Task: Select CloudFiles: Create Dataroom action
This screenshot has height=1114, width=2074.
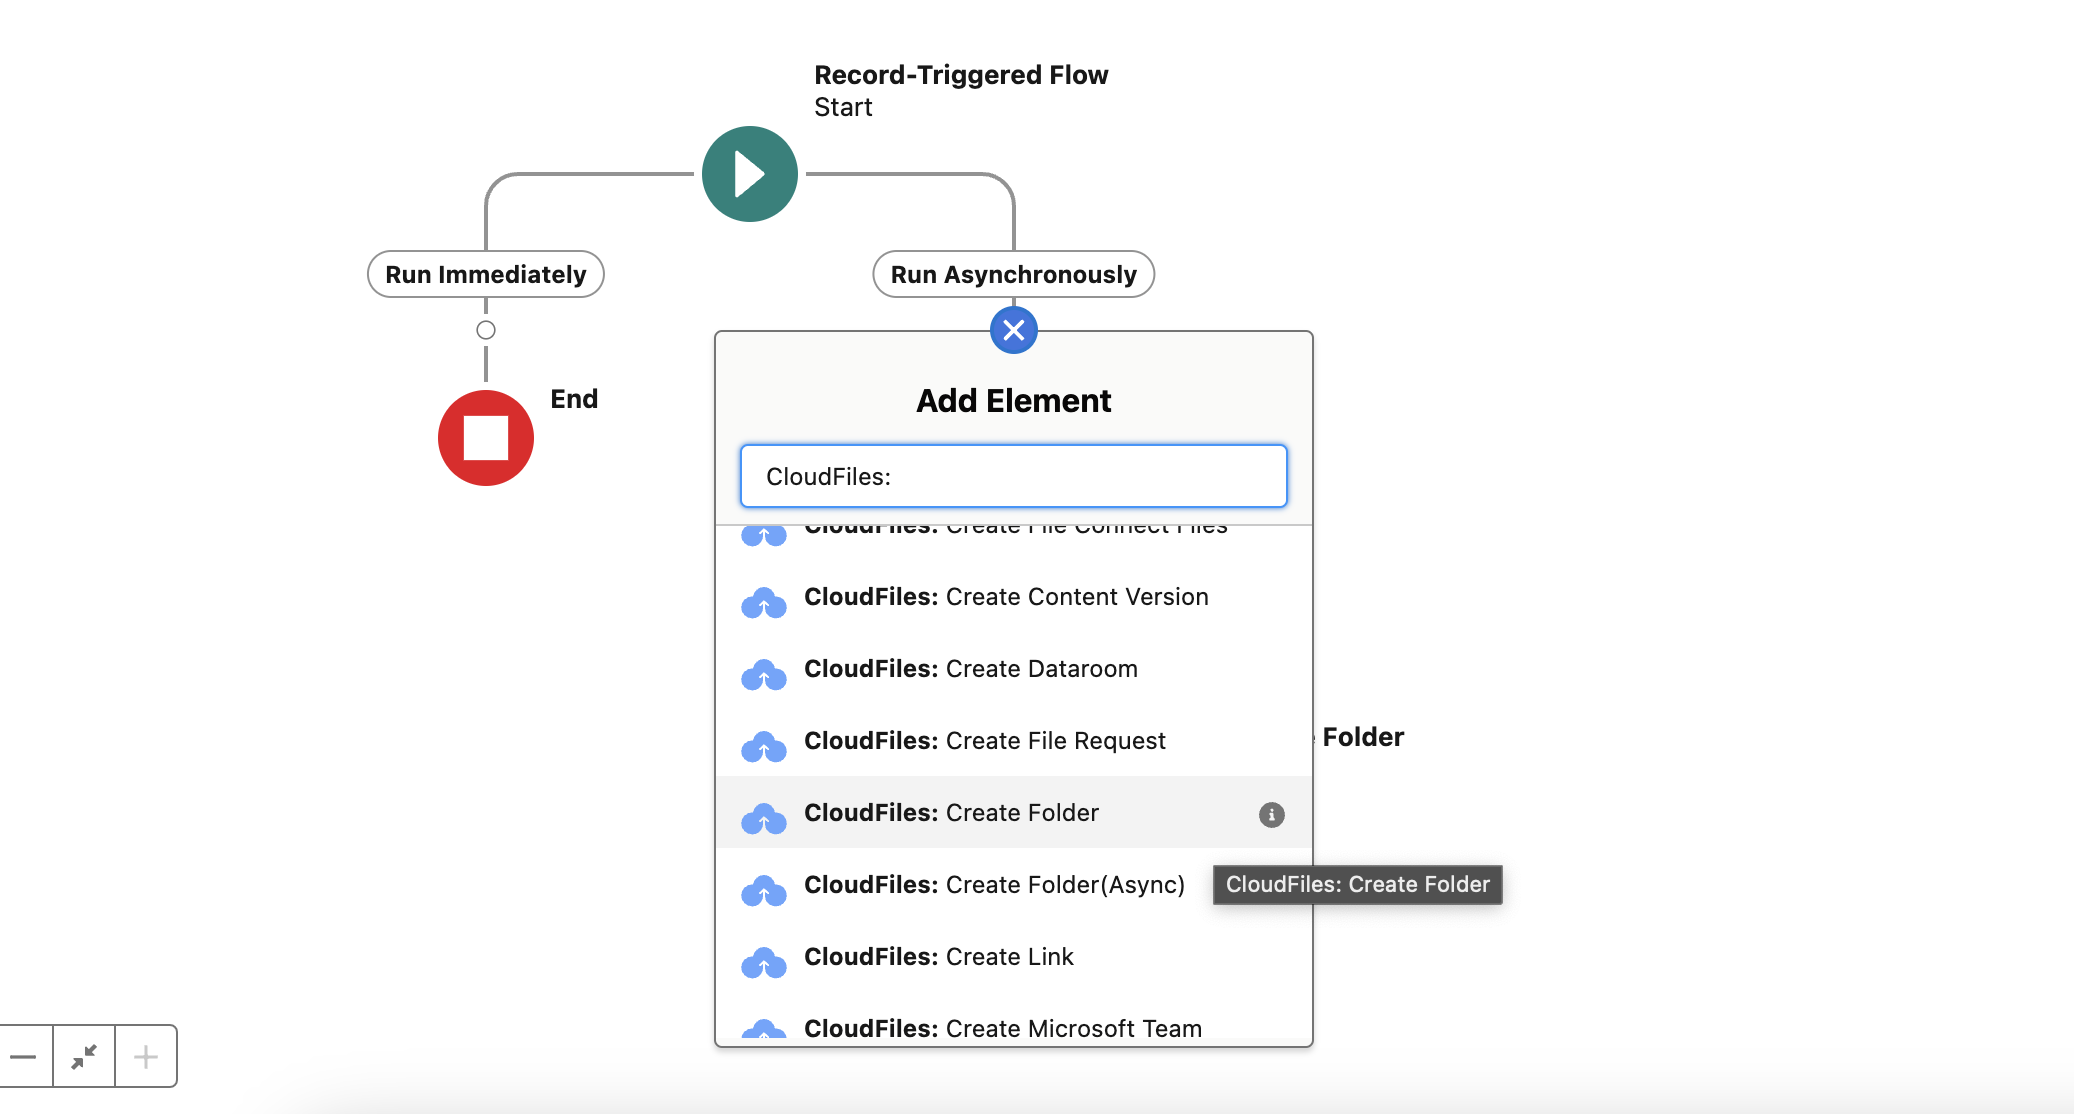Action: coord(971,669)
